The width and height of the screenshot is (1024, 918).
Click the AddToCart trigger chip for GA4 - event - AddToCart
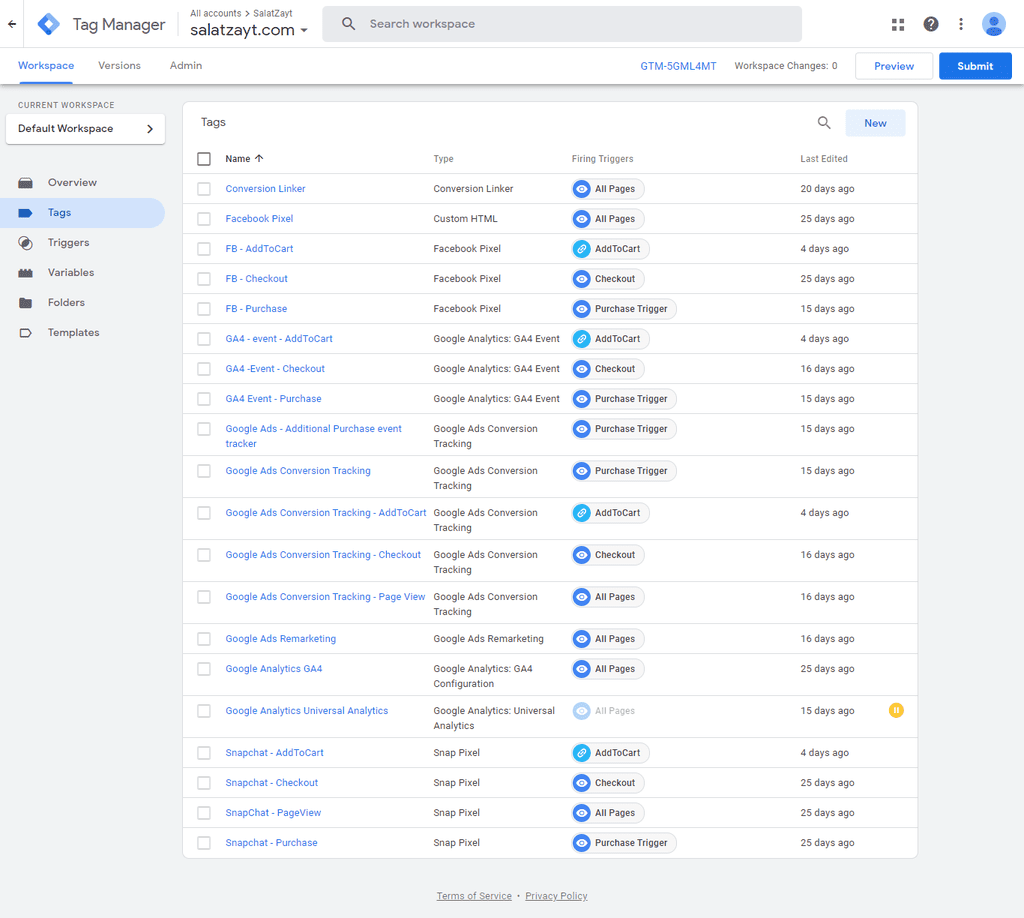pyautogui.click(x=611, y=339)
